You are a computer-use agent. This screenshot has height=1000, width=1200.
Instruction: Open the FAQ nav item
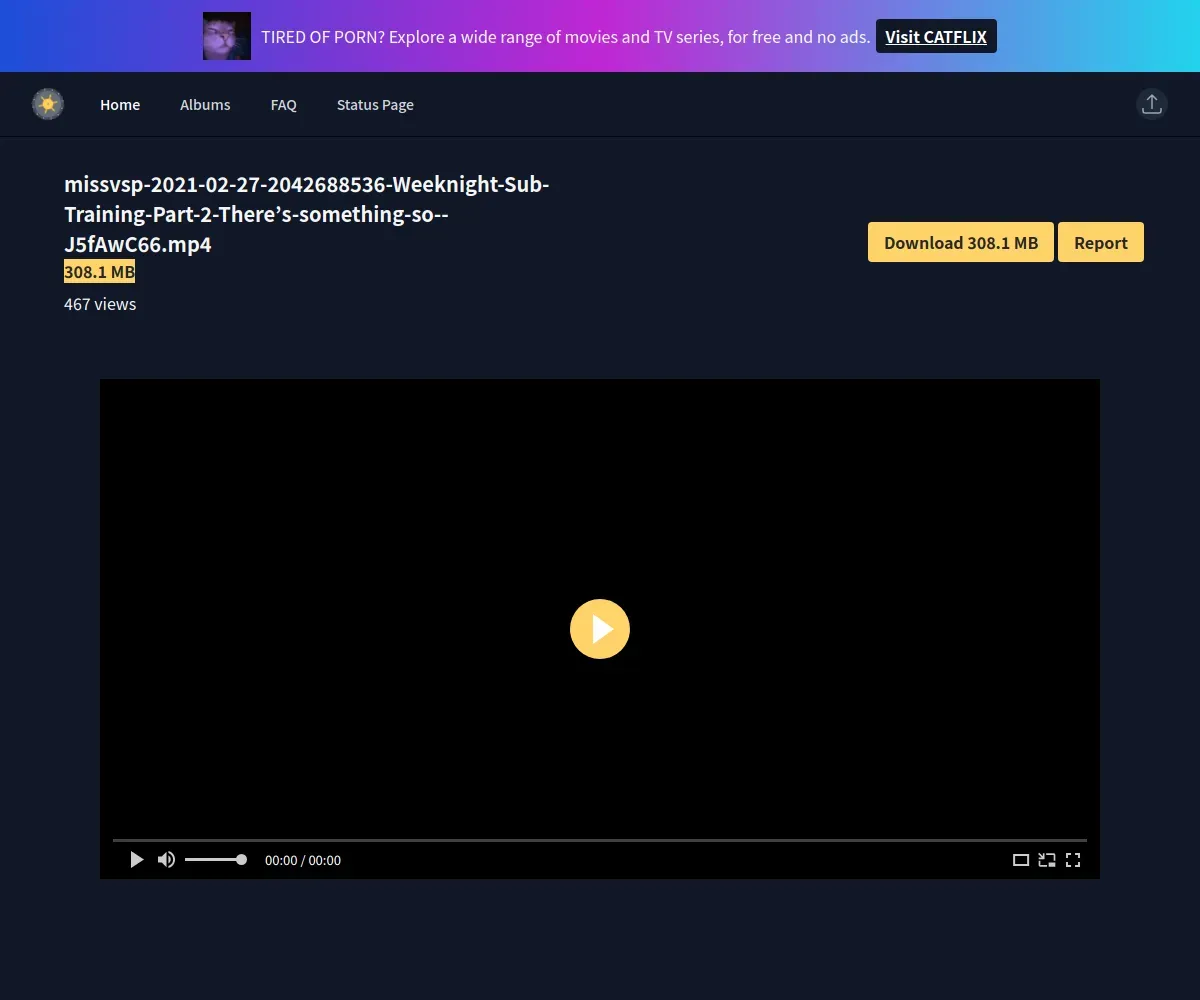tap(284, 105)
